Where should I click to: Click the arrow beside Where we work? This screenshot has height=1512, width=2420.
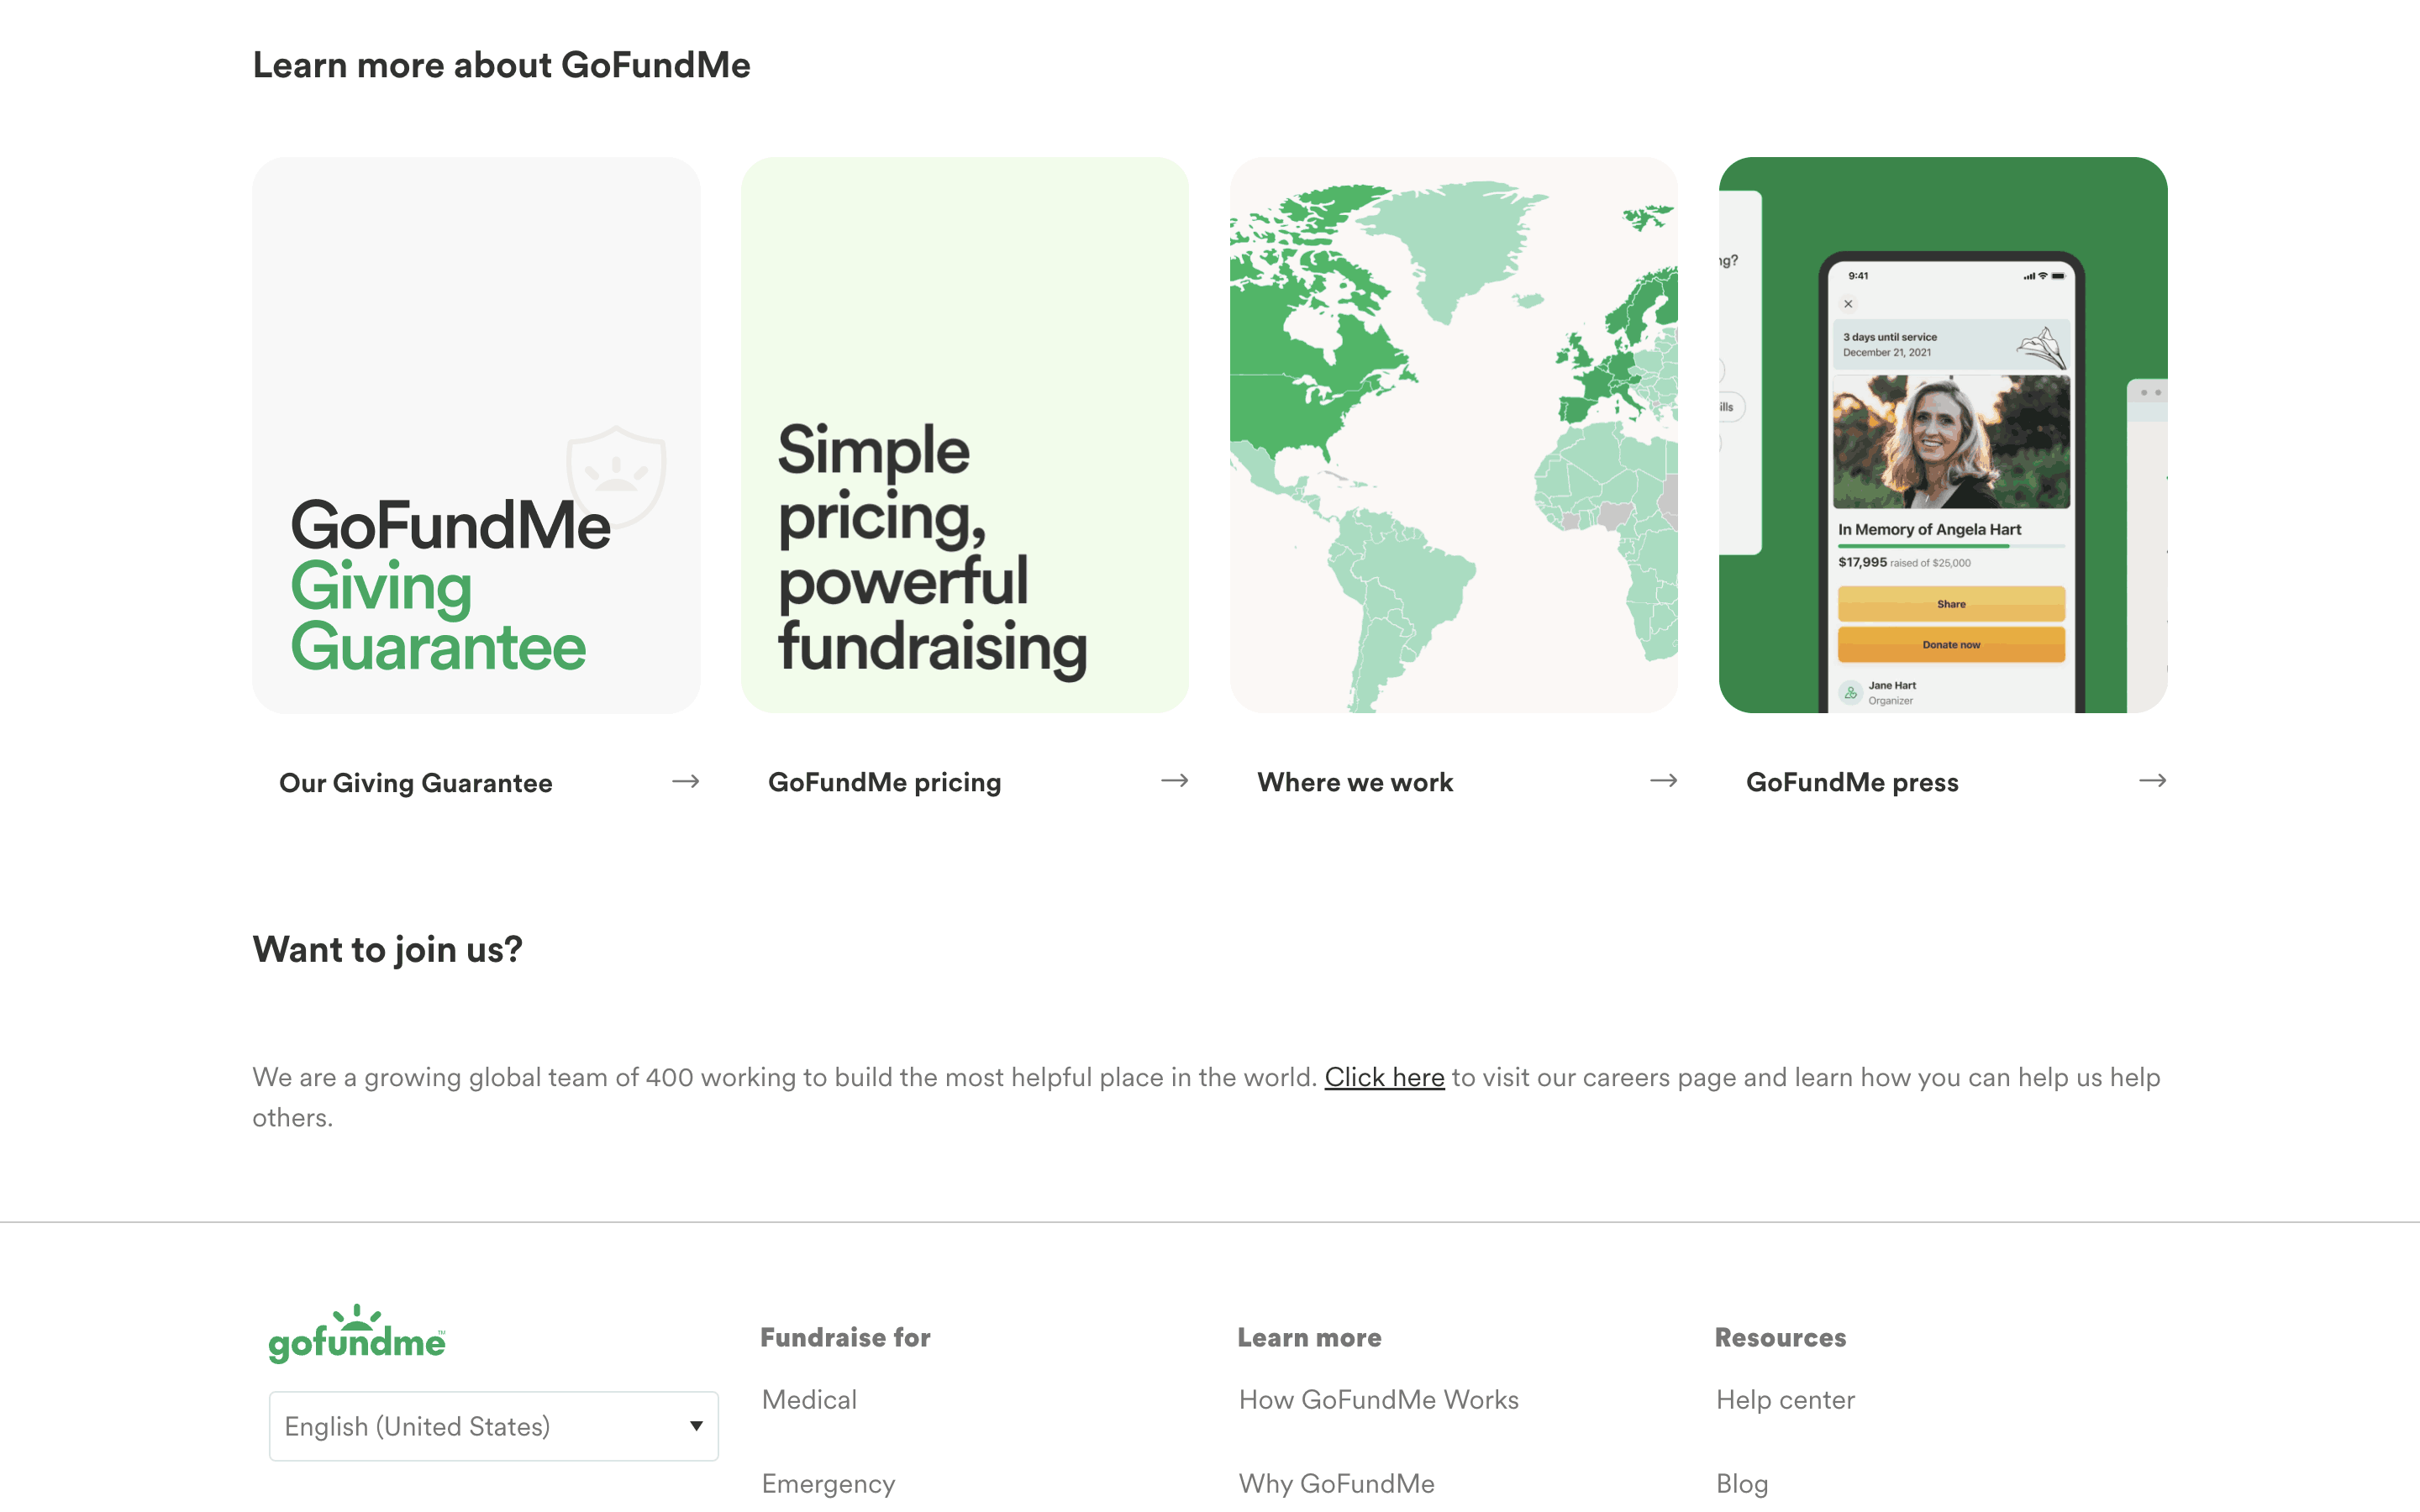point(1663,780)
